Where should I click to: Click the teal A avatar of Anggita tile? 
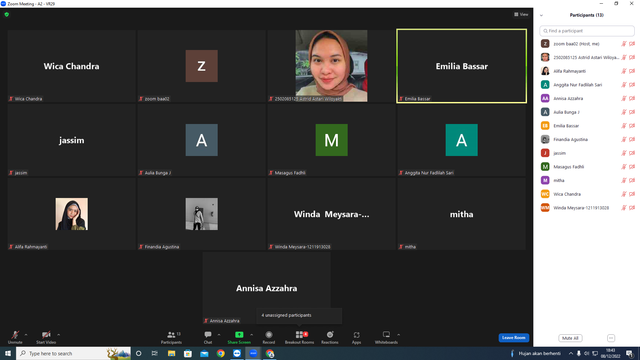461,140
